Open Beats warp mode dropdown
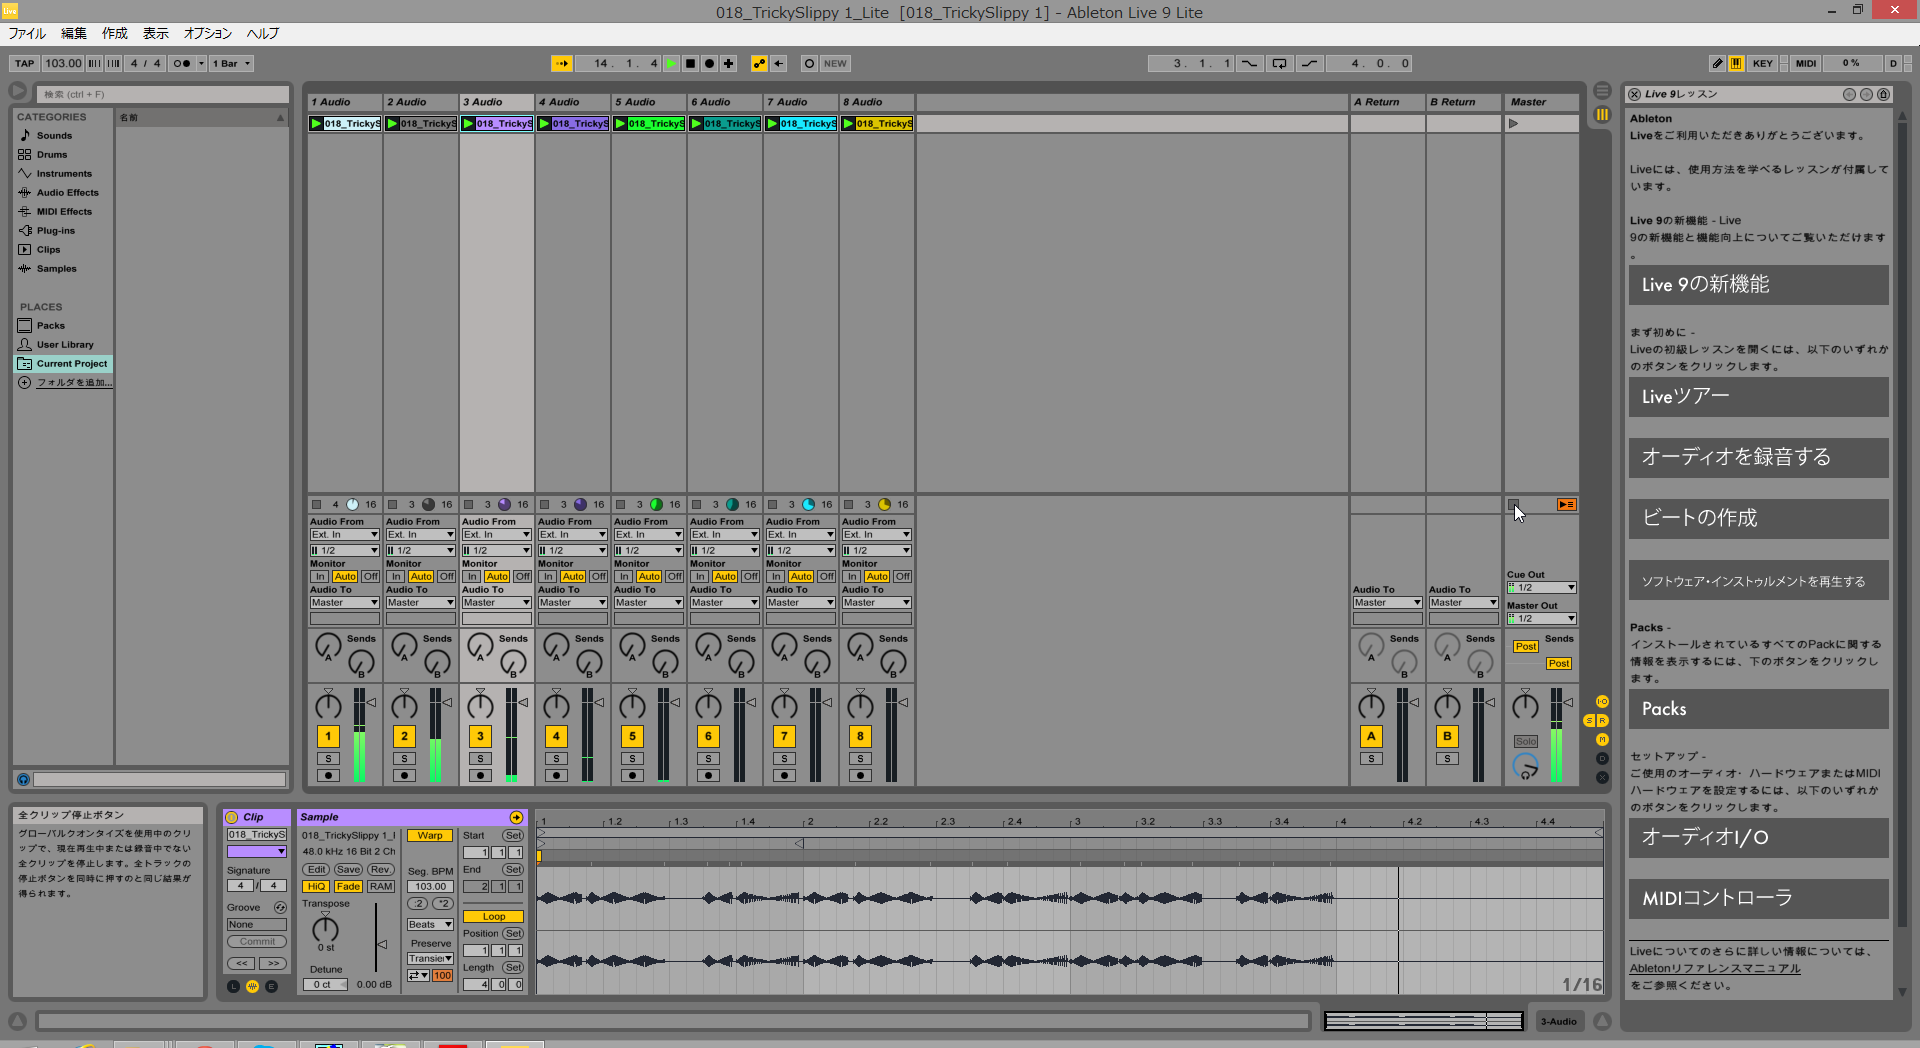The image size is (1920, 1048). click(x=430, y=925)
